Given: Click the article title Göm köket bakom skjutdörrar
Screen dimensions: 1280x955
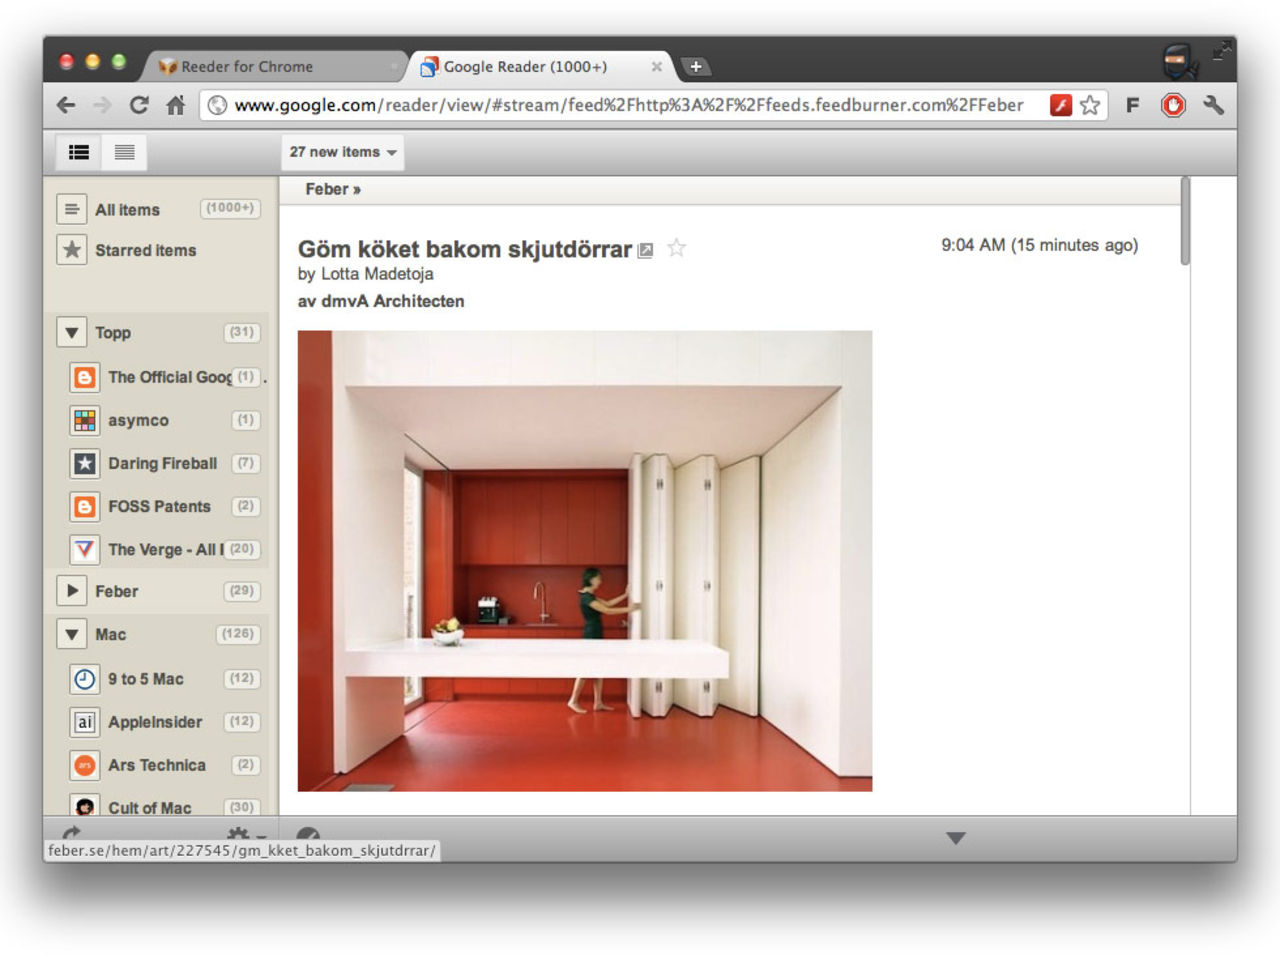Looking at the screenshot, I should point(466,249).
